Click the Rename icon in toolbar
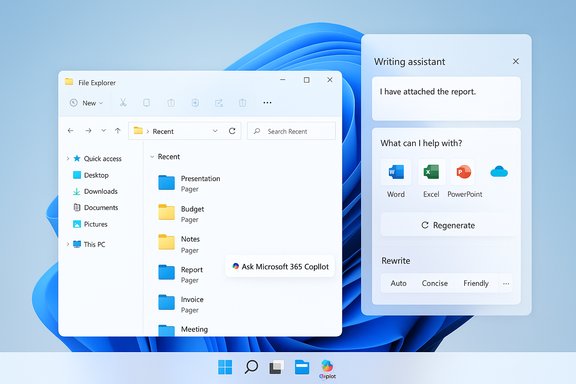Viewport: 576px width, 384px height. point(195,103)
